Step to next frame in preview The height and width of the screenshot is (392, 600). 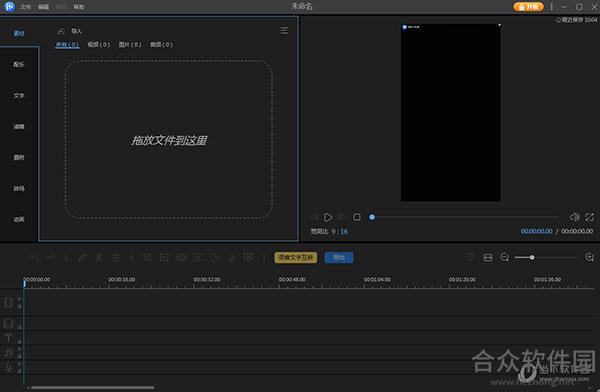(x=342, y=217)
